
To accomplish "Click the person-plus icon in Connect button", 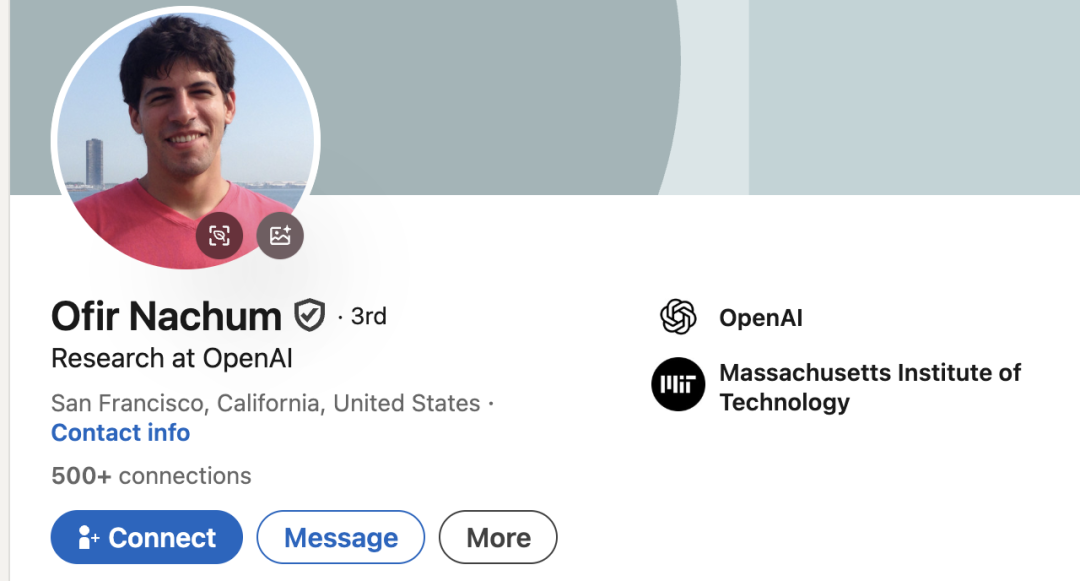I will (x=88, y=538).
